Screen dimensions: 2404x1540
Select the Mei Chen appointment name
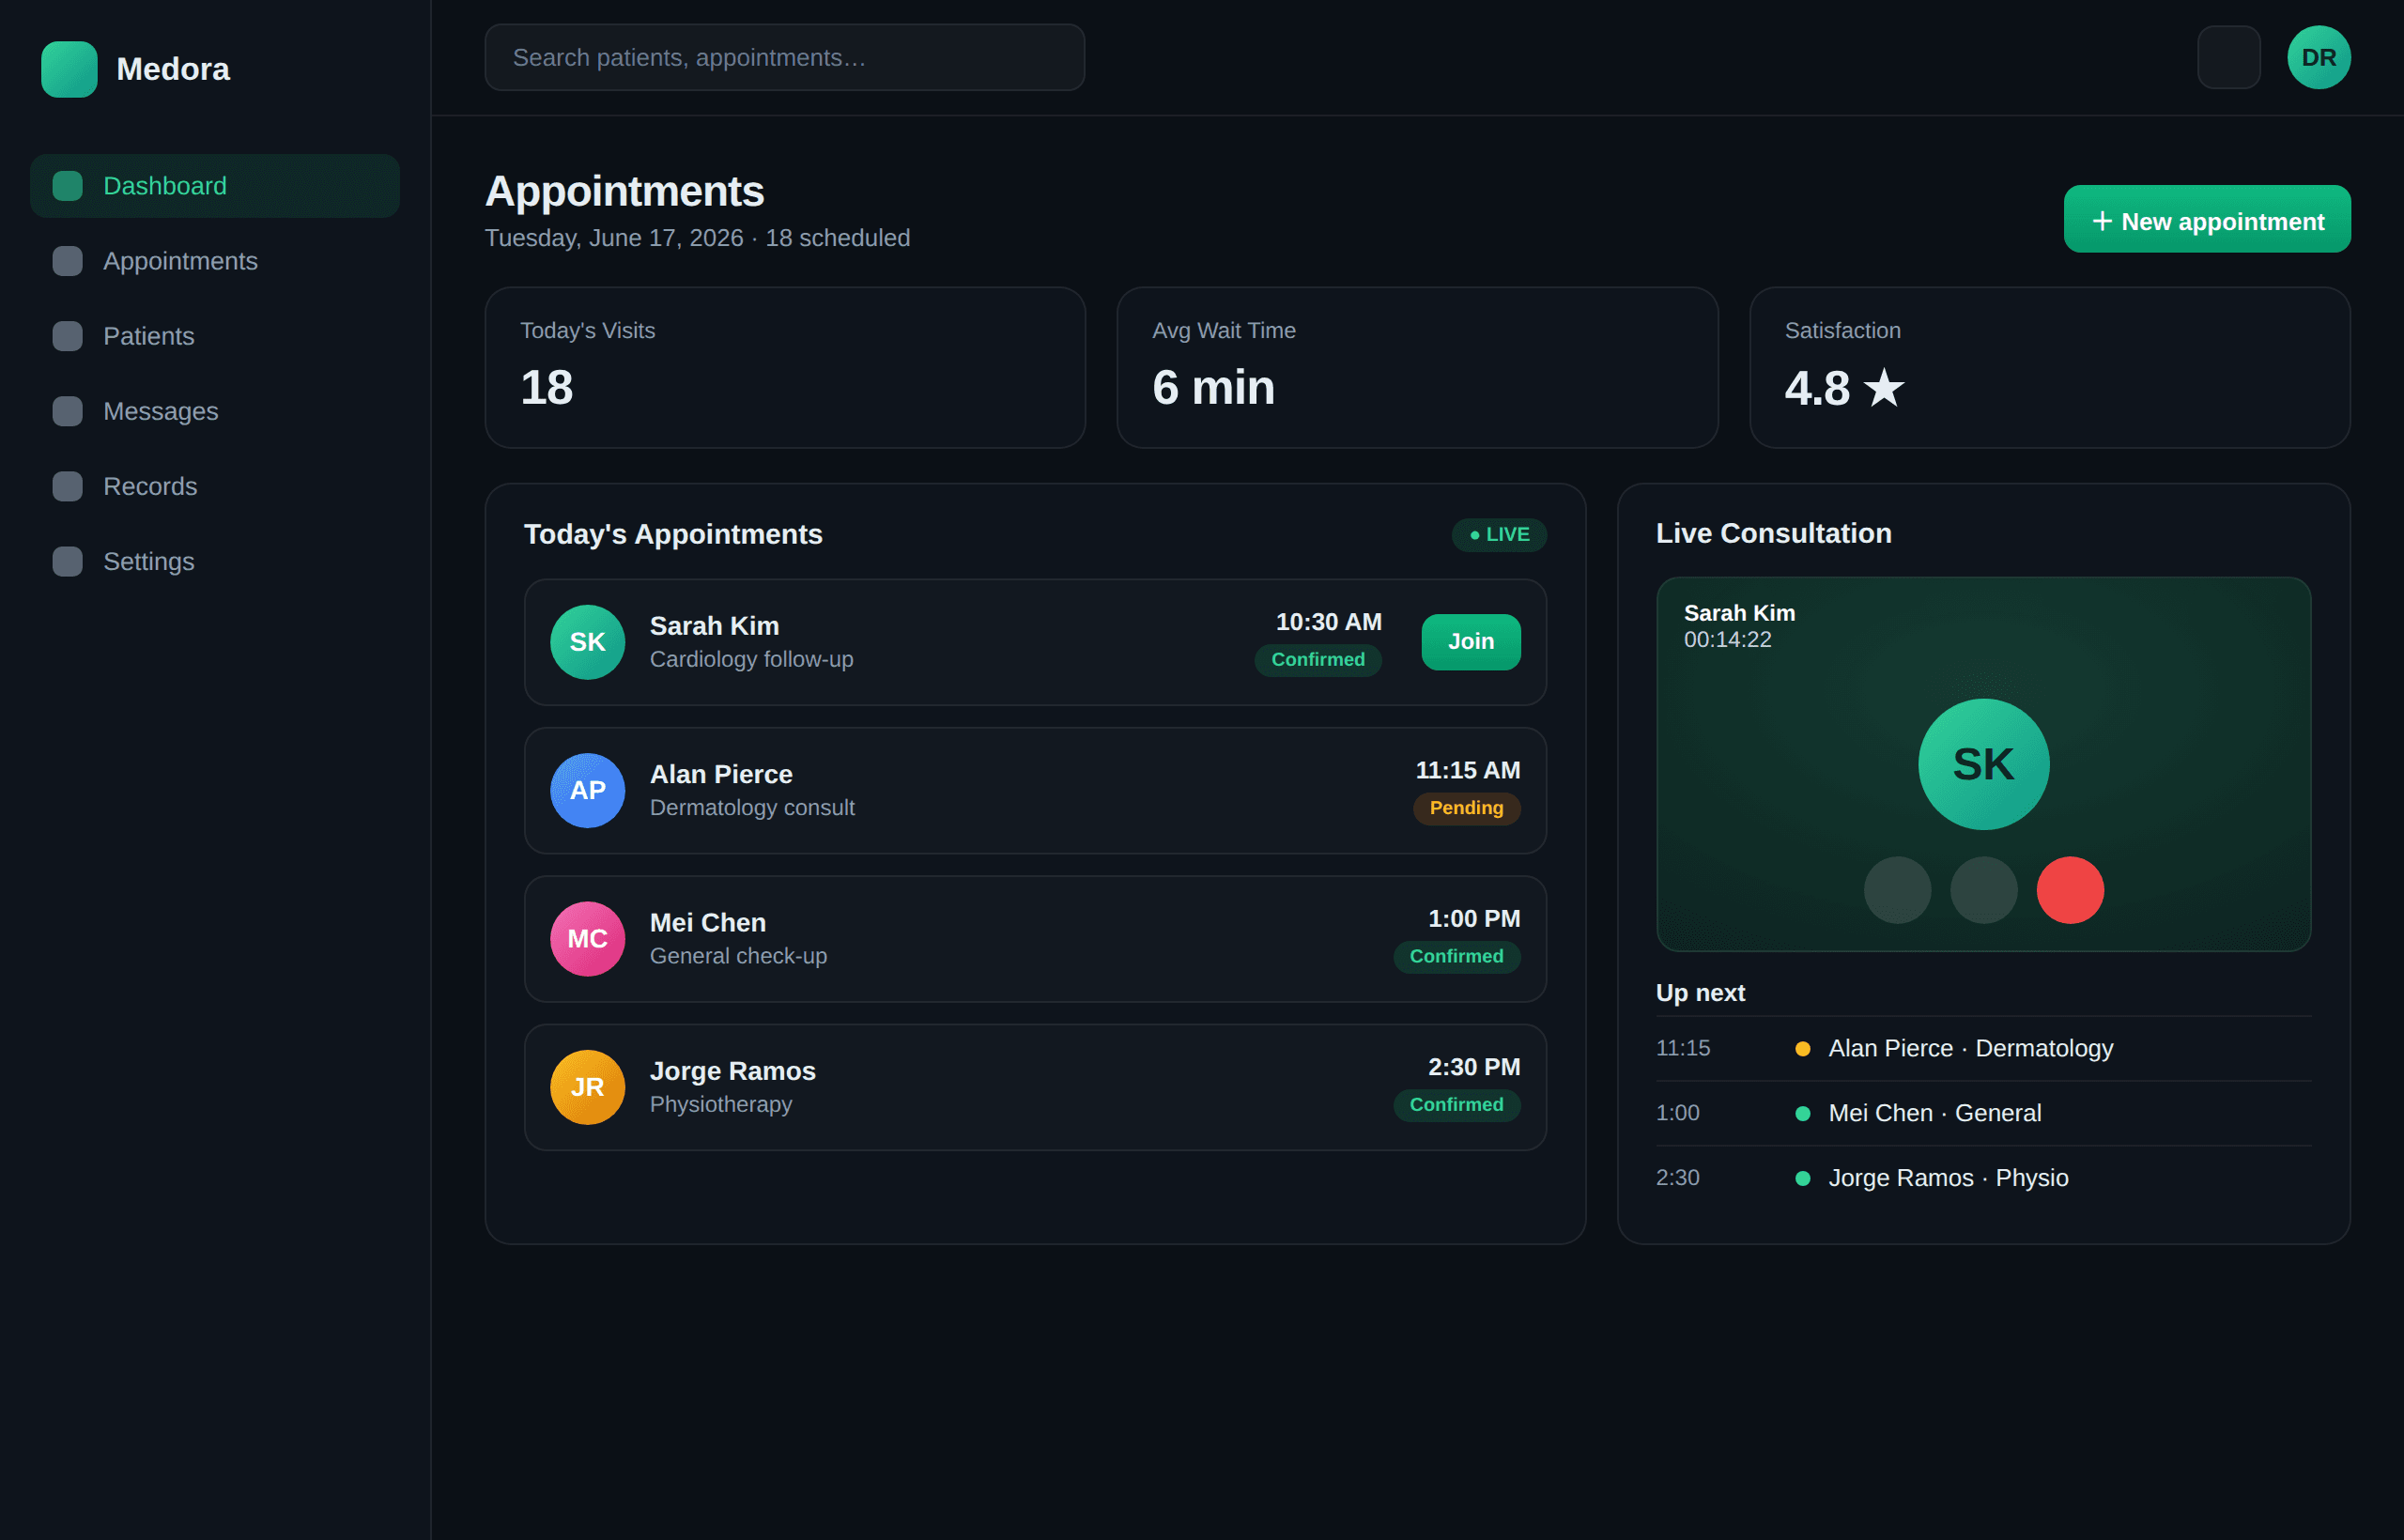708,922
